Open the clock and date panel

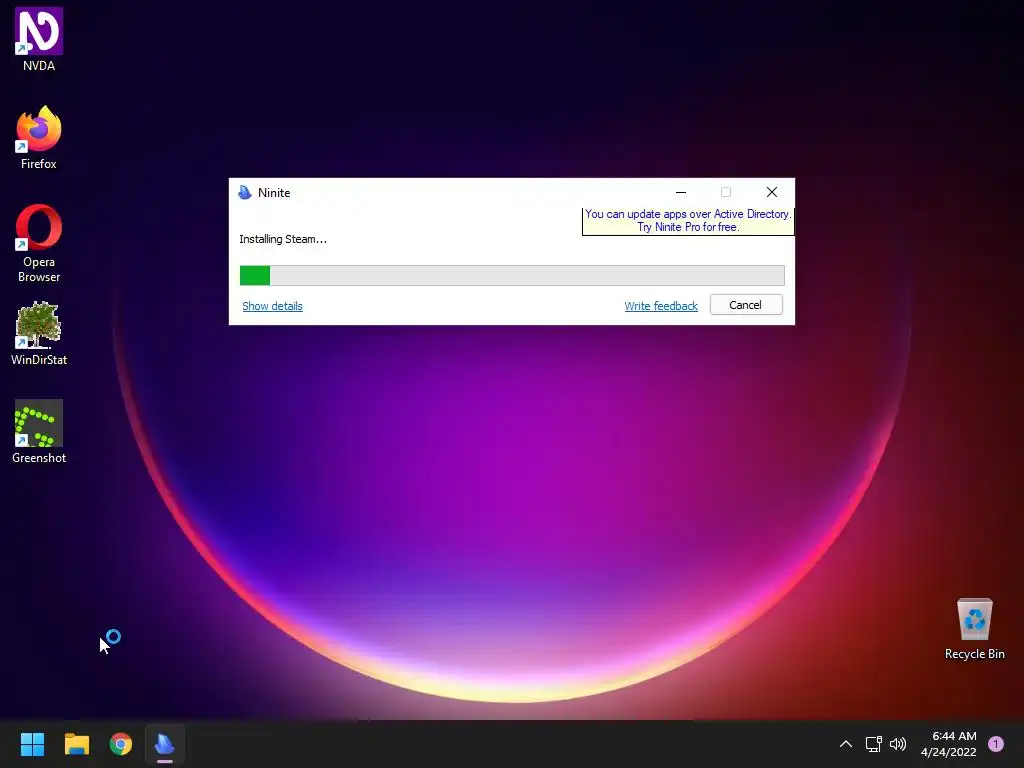point(949,744)
